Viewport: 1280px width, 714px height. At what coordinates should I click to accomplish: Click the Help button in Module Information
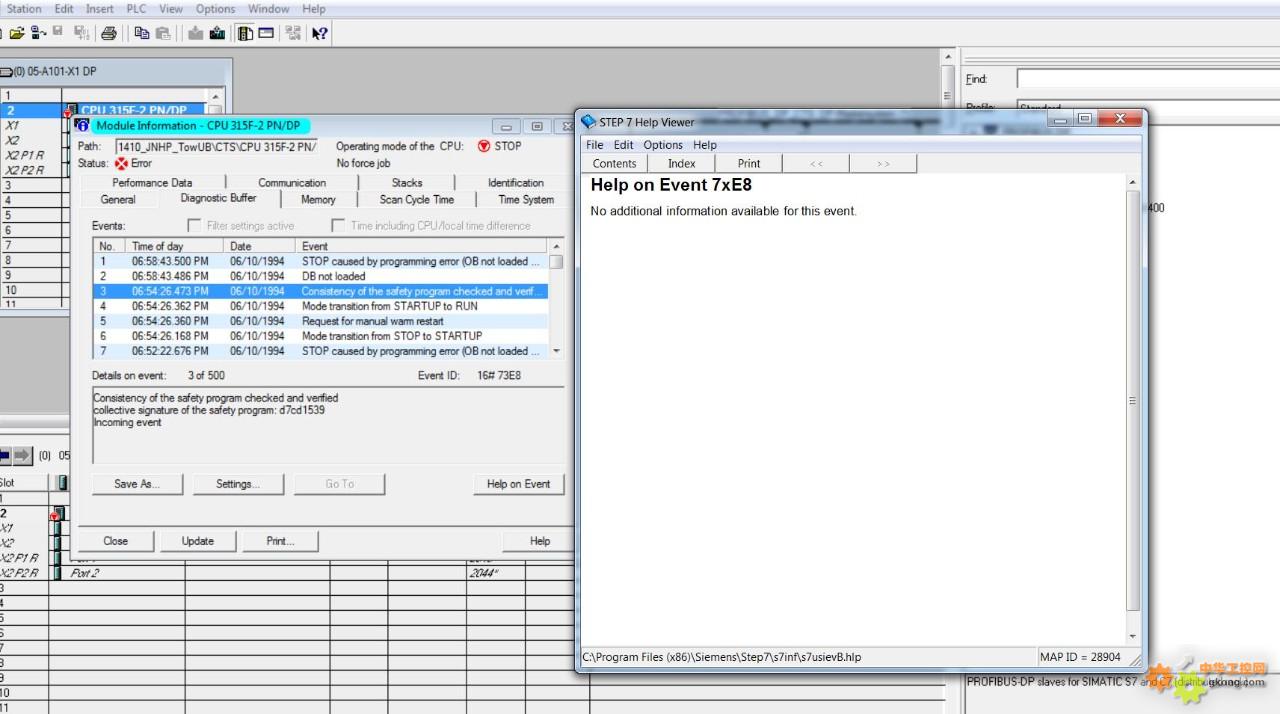(540, 541)
